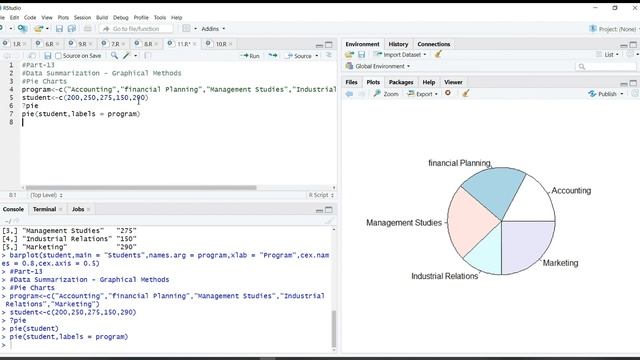Viewport: 640px width, 360px height.
Task: Load workspace folder icon in Environment pane
Action: [x=349, y=54]
